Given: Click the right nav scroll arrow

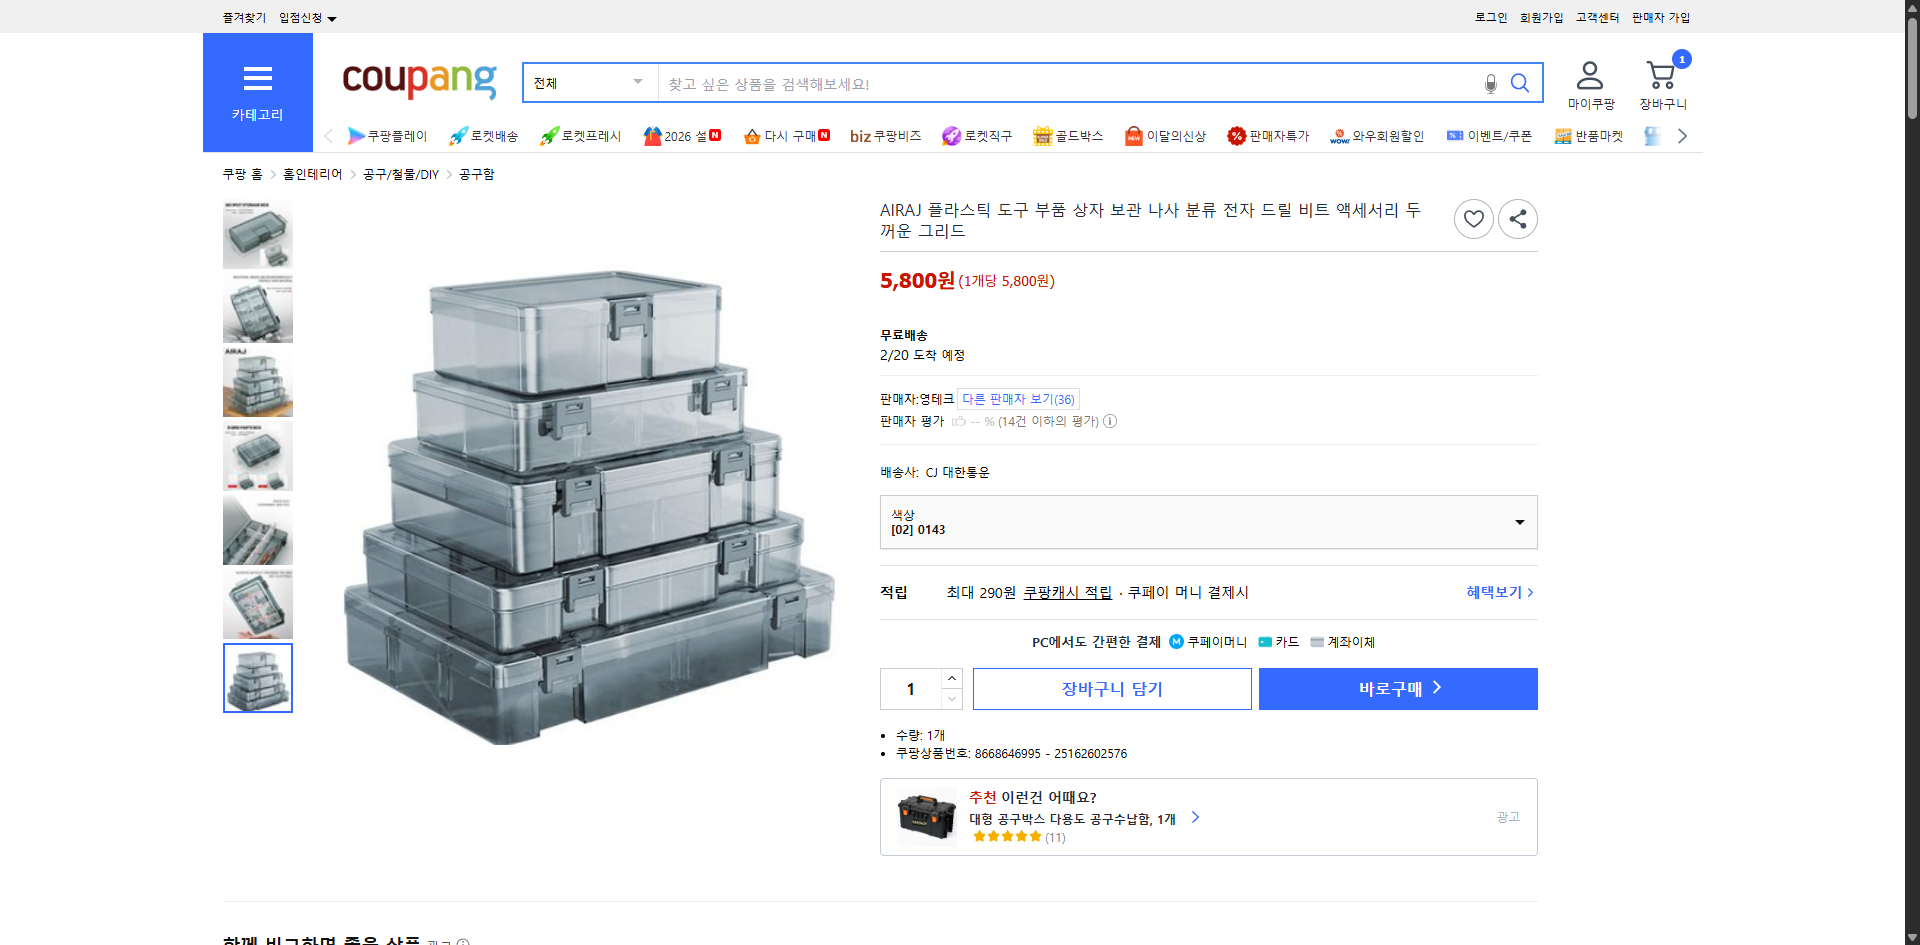Looking at the screenshot, I should 1682,136.
